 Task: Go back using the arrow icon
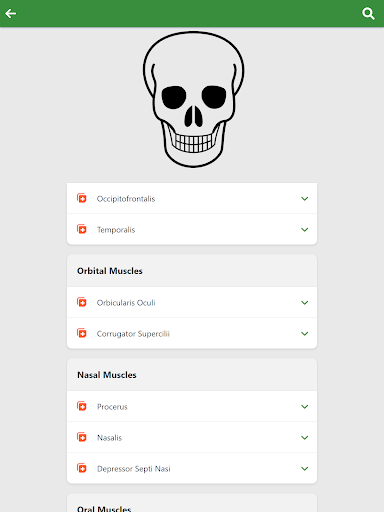[x=11, y=13]
